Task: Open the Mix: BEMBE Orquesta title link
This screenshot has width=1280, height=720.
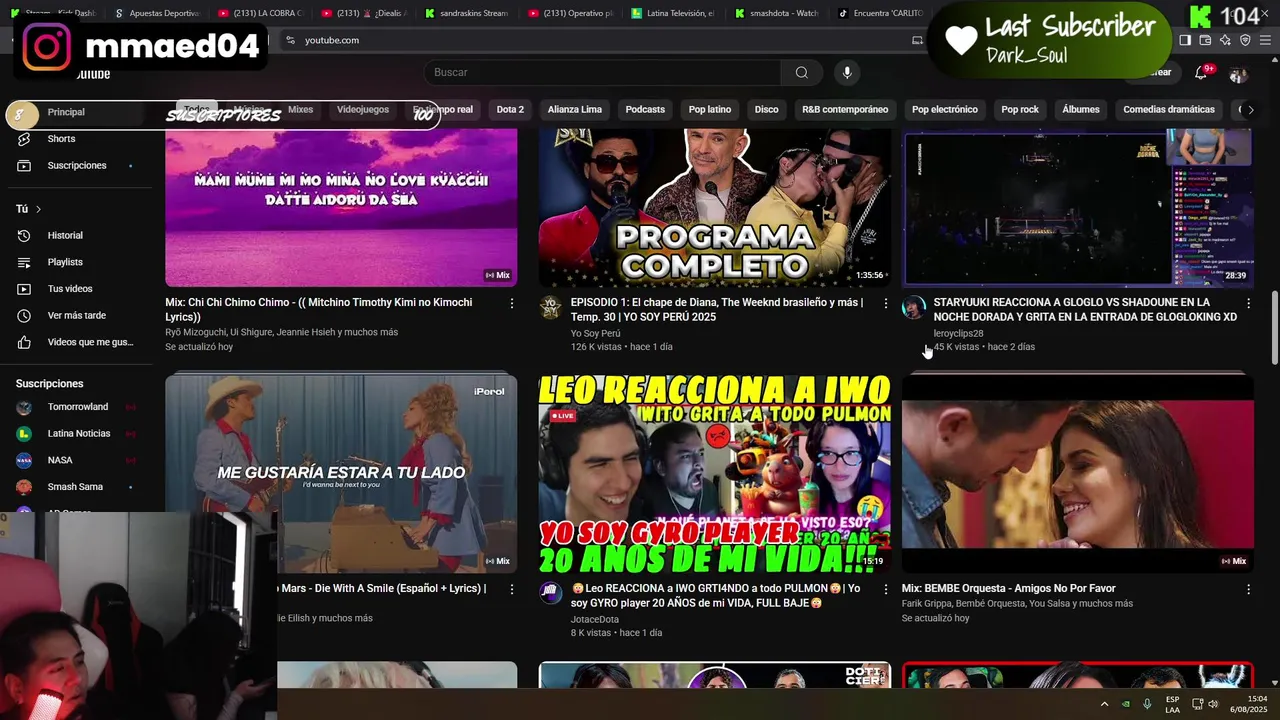Action: tap(1008, 588)
